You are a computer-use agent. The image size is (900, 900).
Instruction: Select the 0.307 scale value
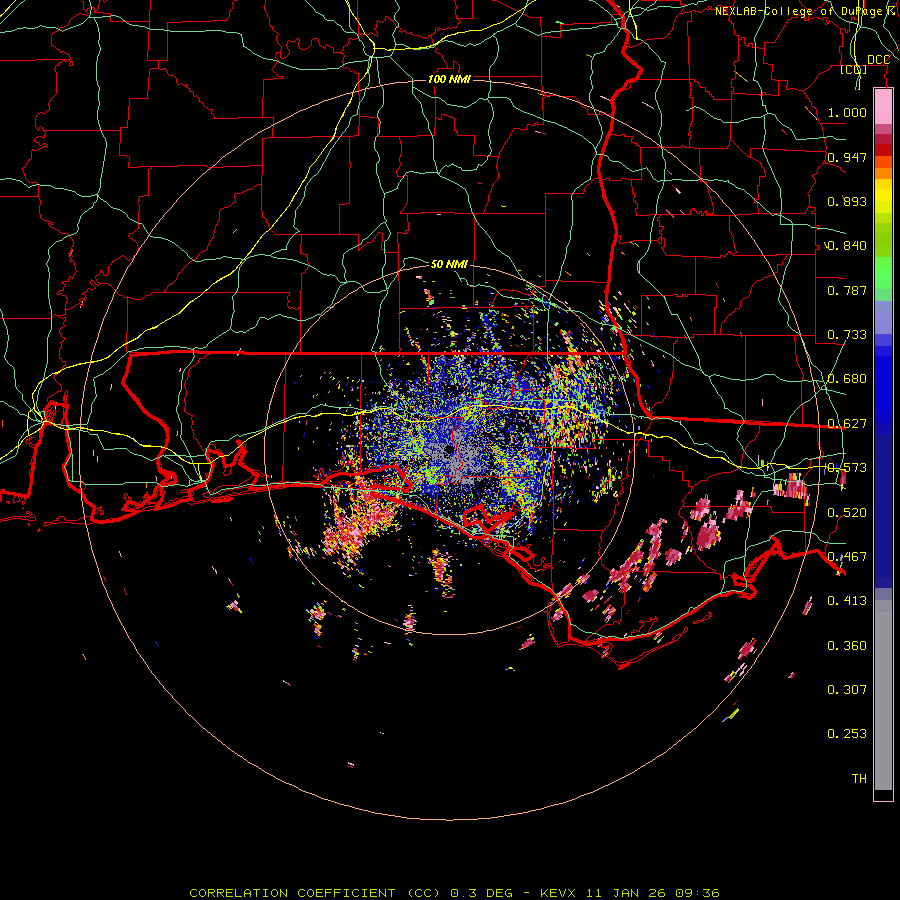pos(847,689)
